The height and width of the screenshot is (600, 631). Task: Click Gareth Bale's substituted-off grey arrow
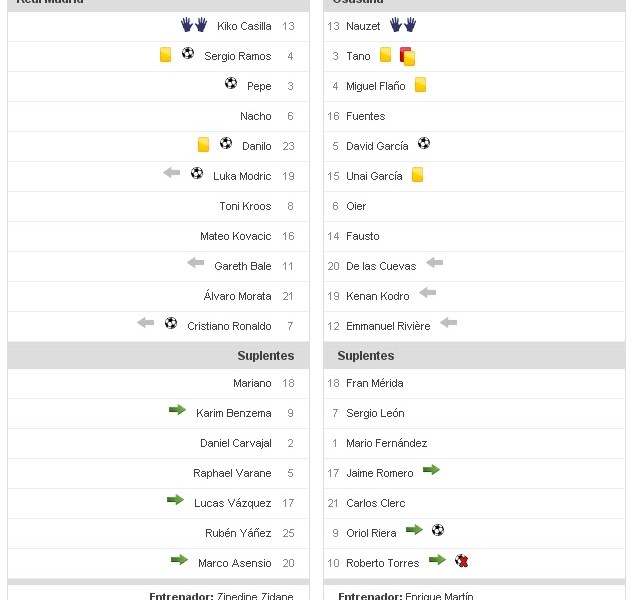196,263
